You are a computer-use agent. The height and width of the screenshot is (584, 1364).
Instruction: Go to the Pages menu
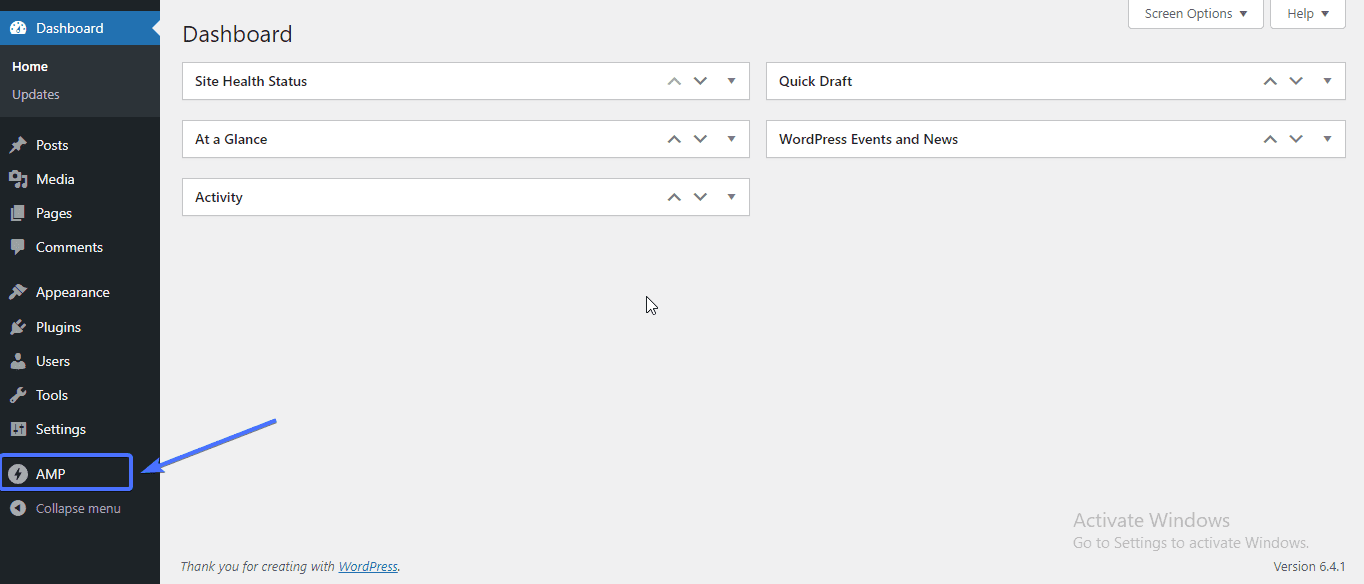[x=80, y=213]
